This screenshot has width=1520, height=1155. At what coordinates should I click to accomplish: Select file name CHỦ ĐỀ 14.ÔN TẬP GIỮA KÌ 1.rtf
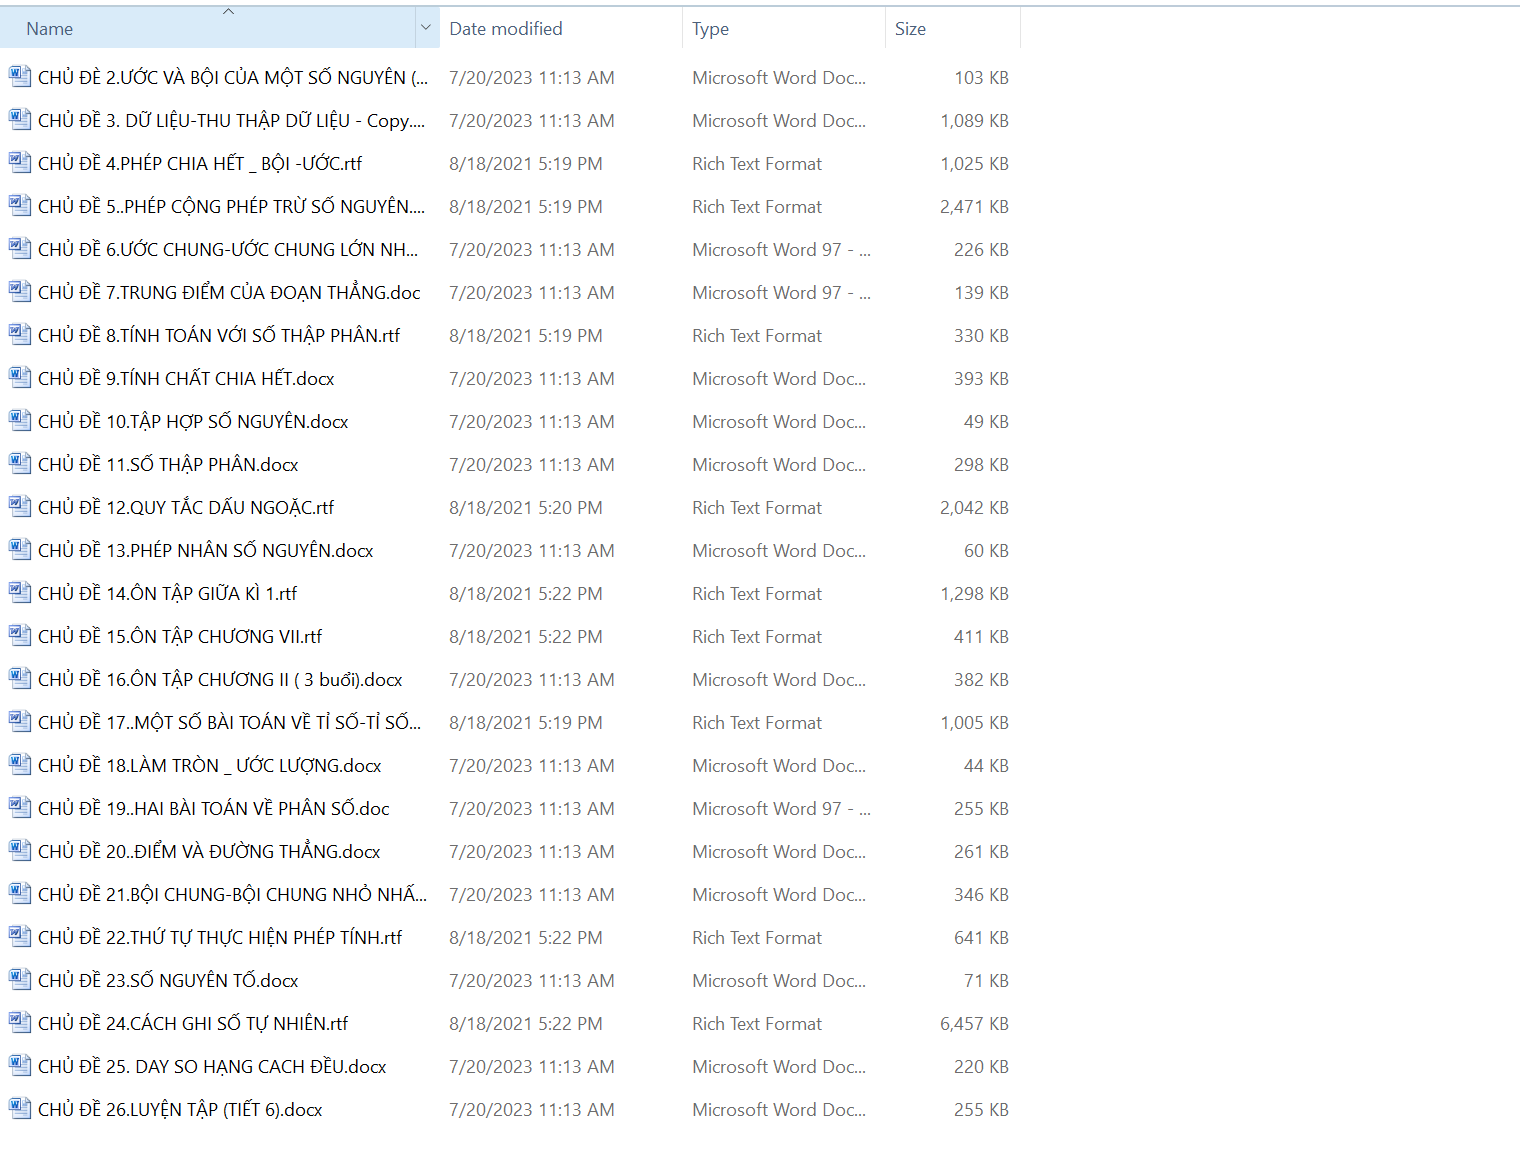(168, 593)
